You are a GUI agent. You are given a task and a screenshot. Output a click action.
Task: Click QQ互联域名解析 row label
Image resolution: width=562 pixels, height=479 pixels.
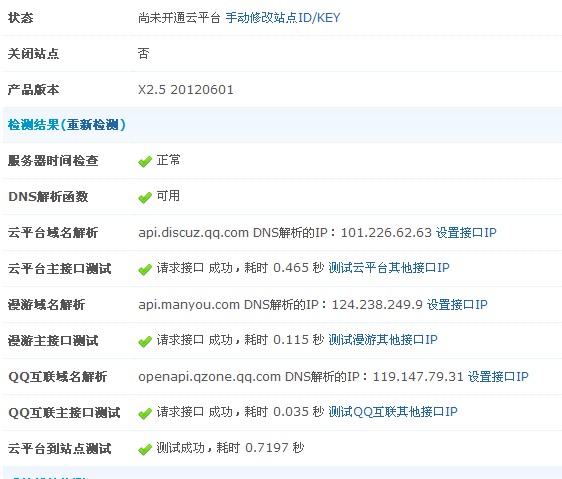point(57,377)
